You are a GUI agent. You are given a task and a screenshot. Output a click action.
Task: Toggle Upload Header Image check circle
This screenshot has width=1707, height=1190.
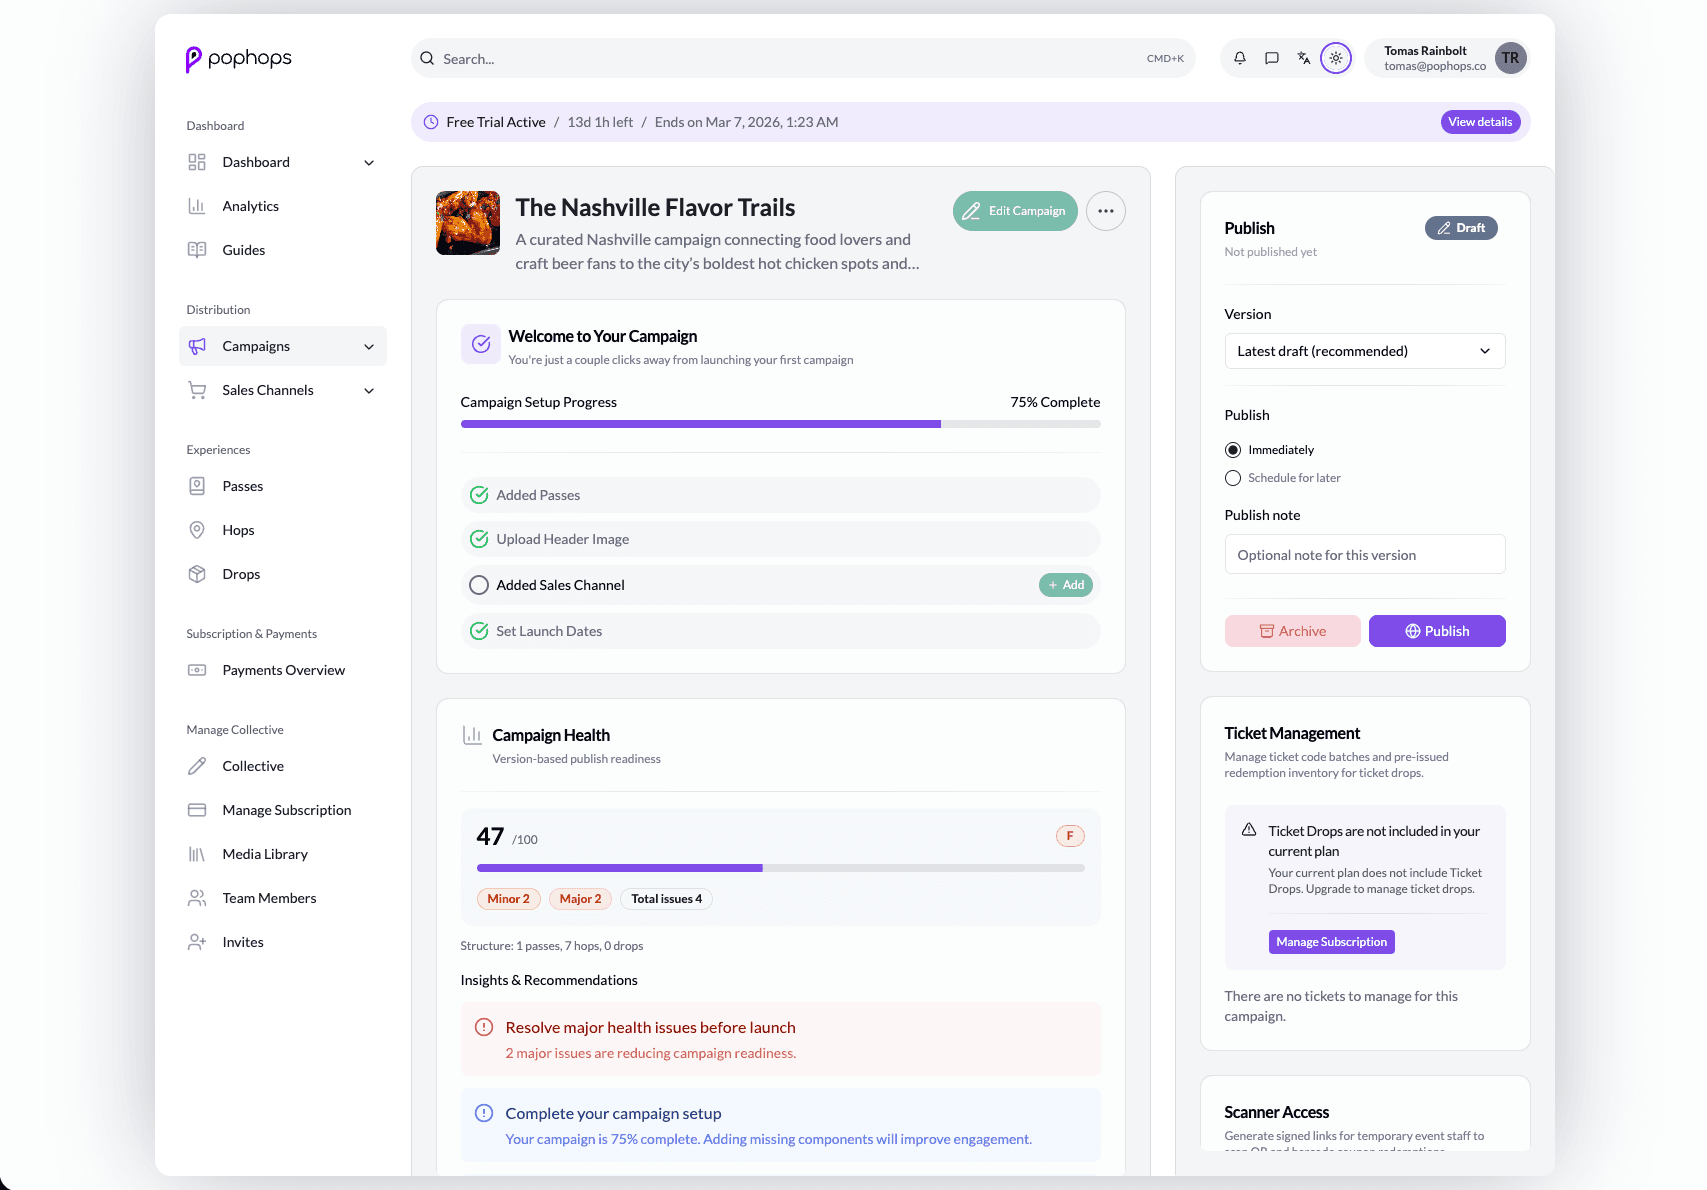coord(479,539)
